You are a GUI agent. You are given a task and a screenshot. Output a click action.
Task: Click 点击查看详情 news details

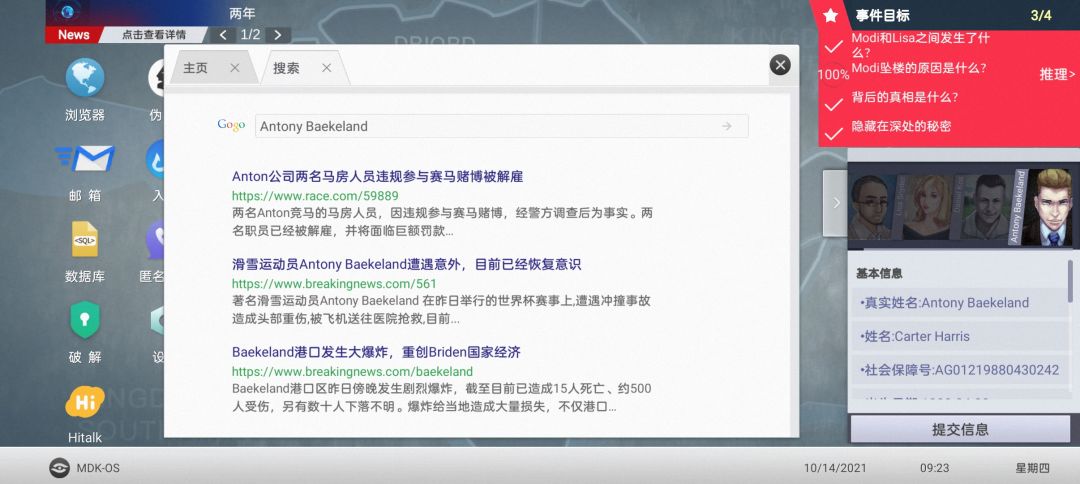pos(154,35)
